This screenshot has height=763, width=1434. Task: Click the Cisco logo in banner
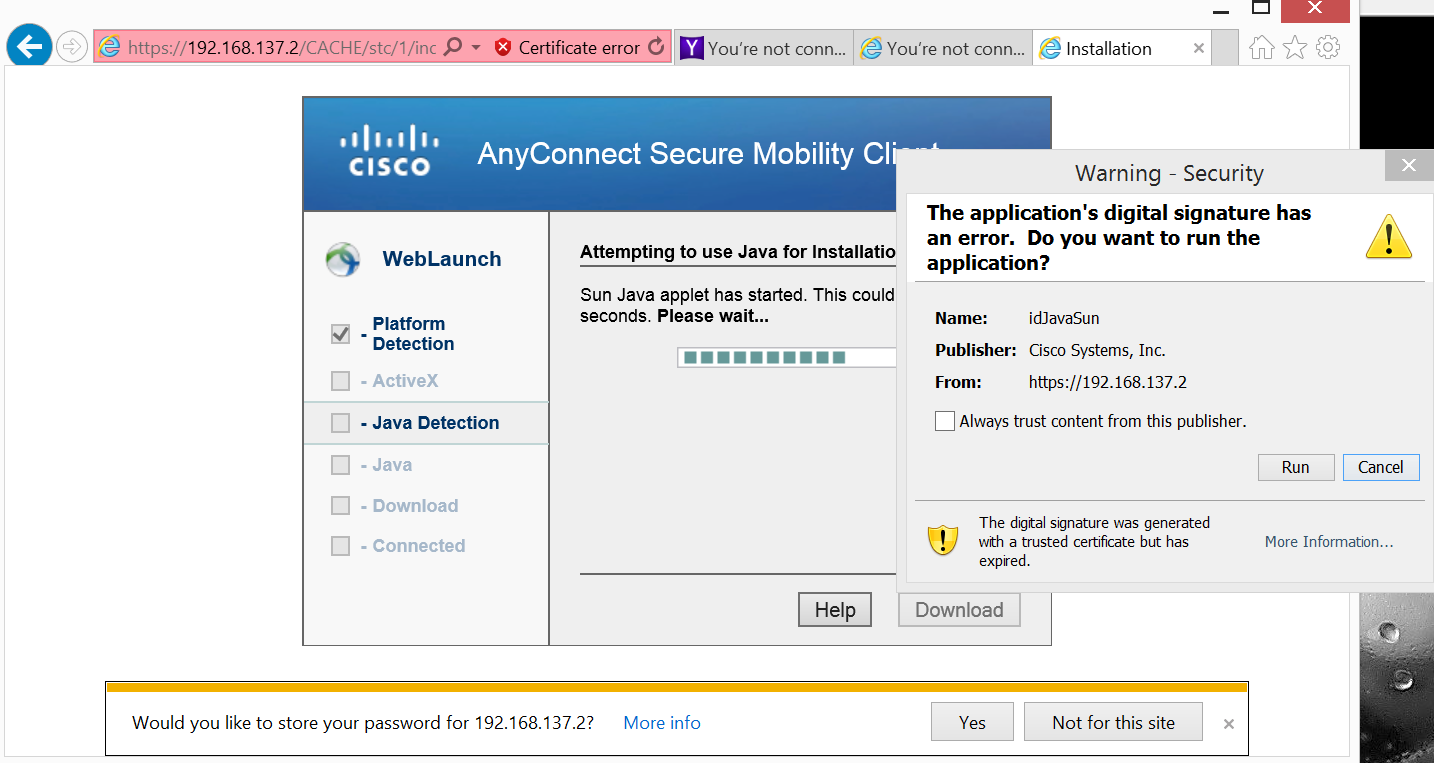coord(390,151)
